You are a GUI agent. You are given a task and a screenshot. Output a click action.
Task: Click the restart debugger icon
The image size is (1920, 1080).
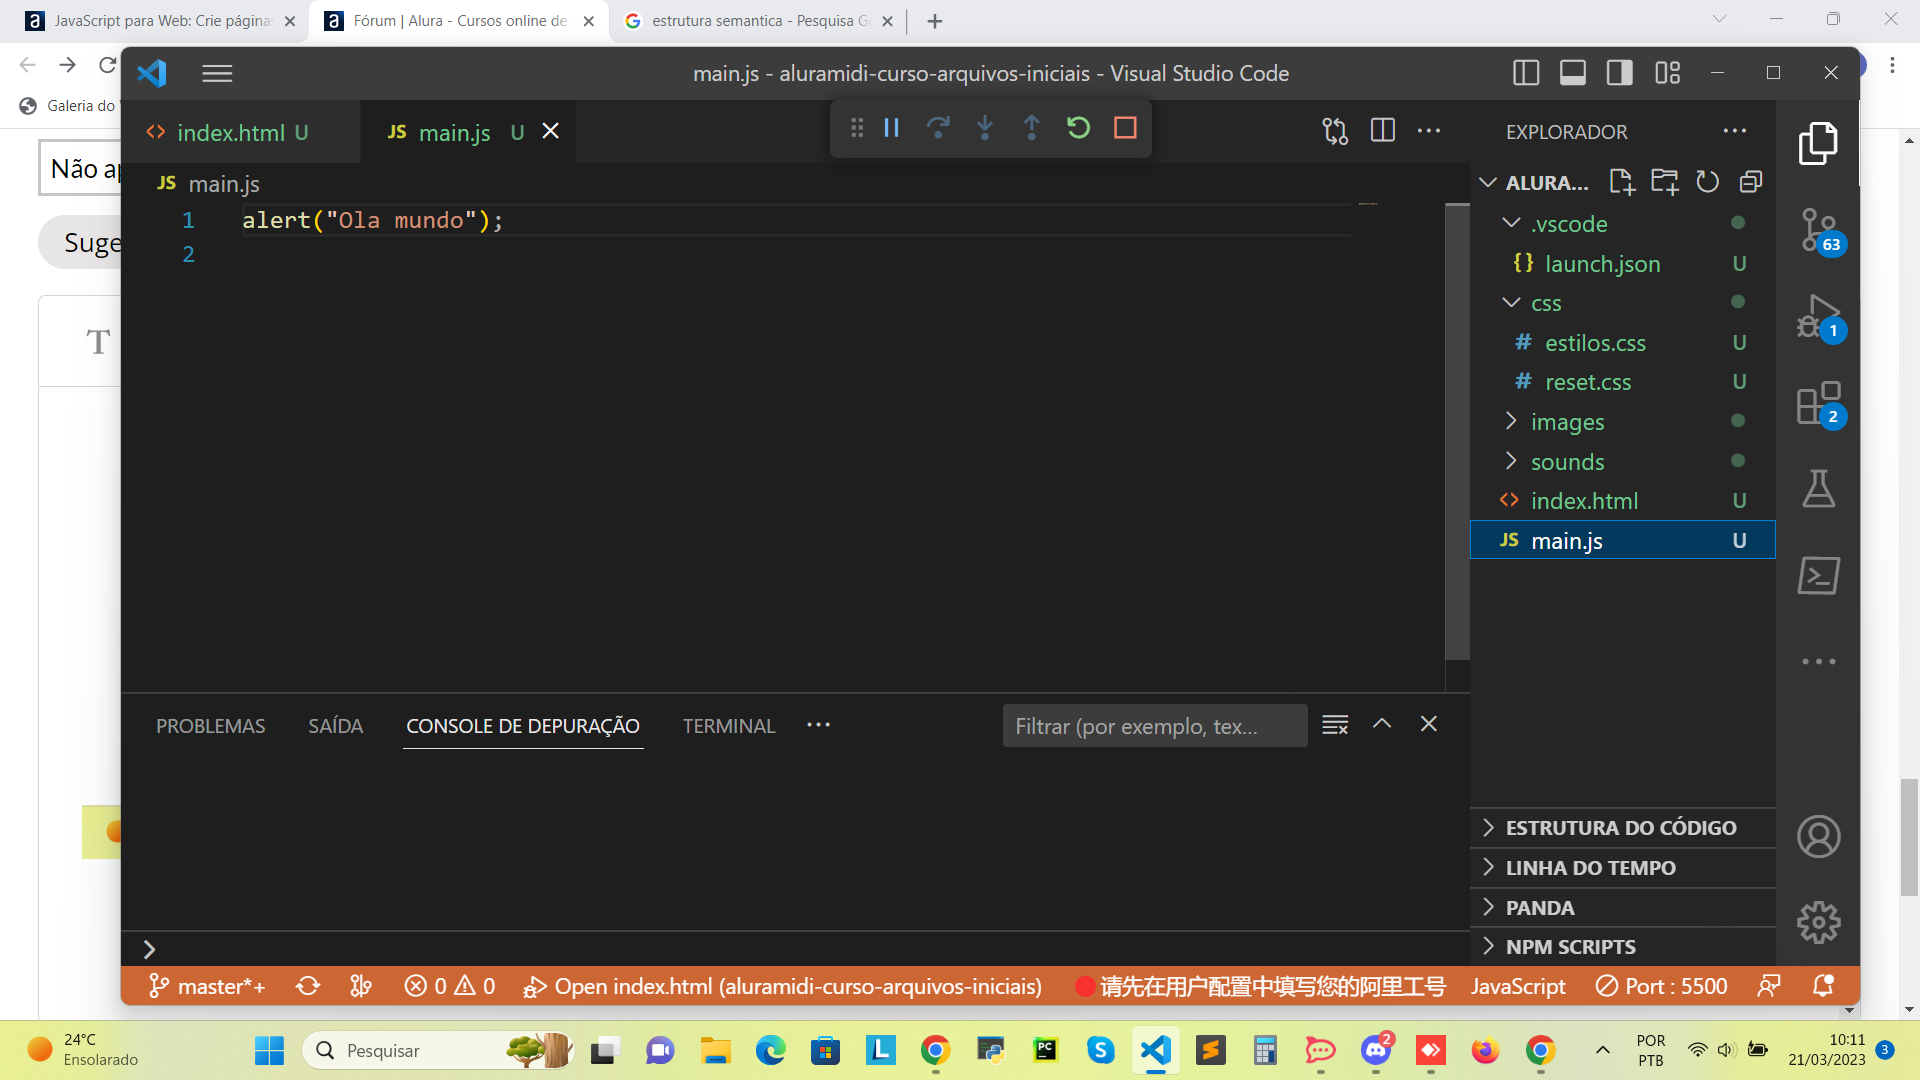[x=1079, y=128]
